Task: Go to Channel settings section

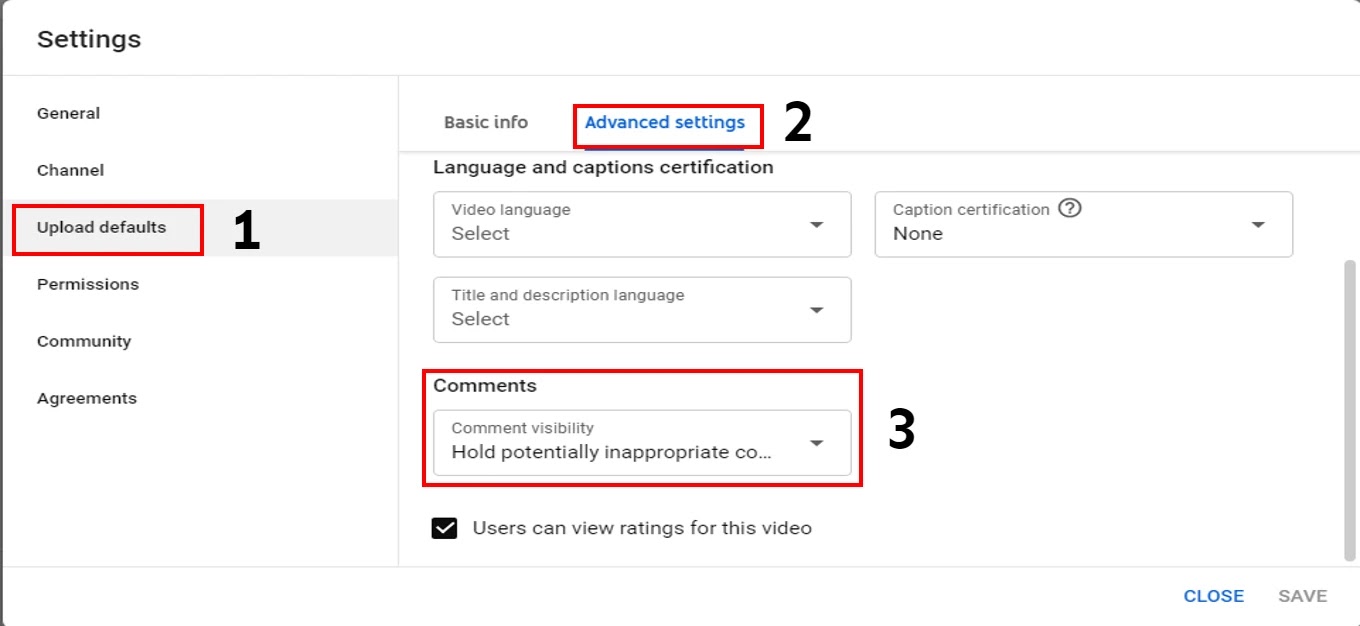Action: (x=71, y=170)
